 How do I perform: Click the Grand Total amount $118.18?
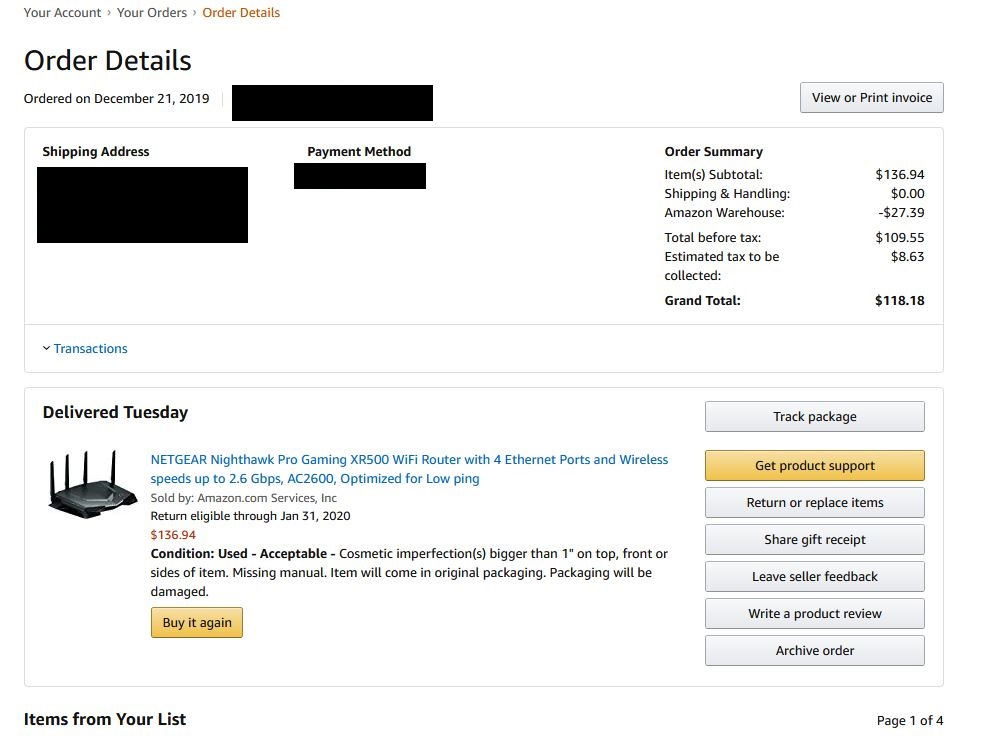pyautogui.click(x=899, y=301)
